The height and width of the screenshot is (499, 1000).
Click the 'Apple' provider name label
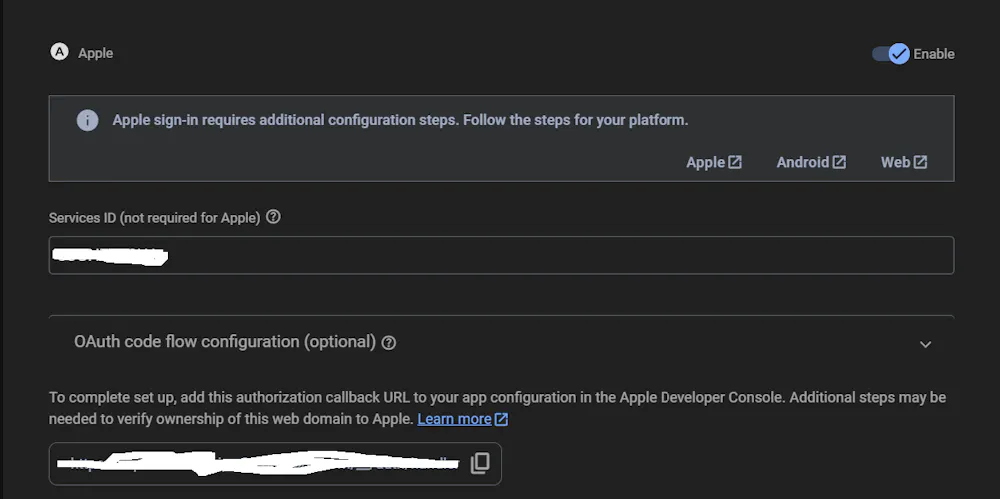(96, 54)
